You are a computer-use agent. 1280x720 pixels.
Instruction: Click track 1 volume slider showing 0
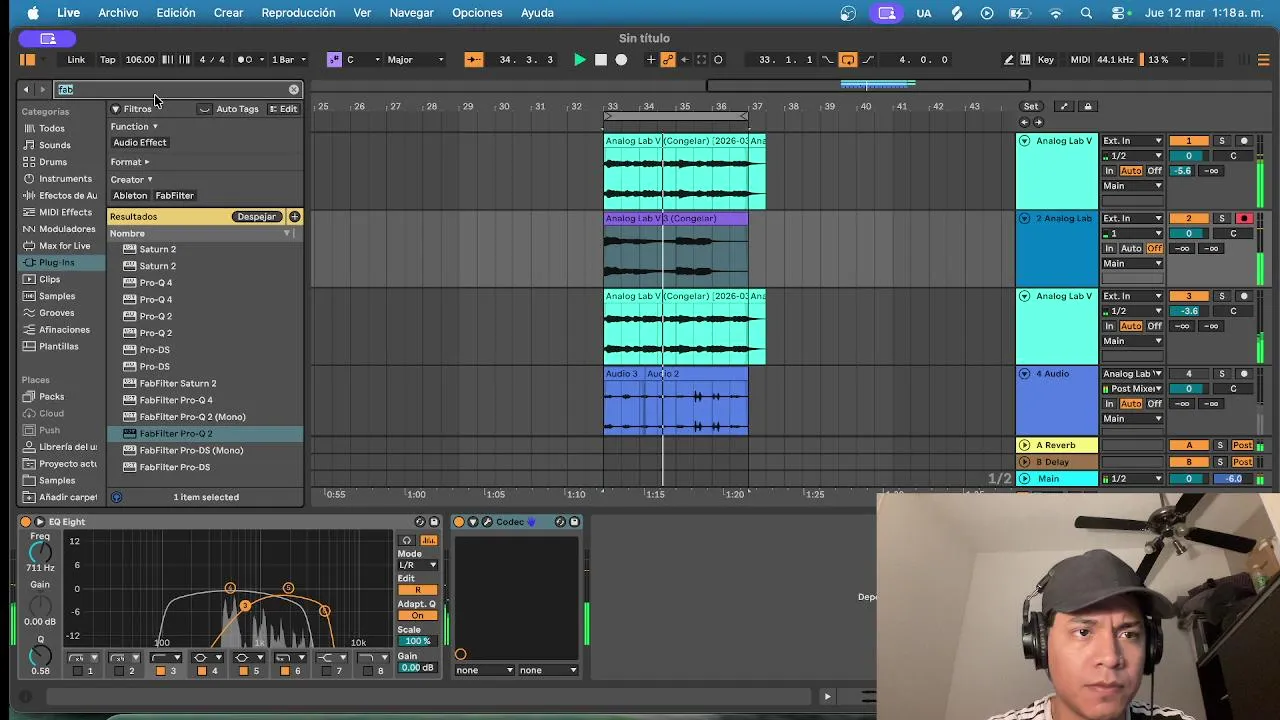(1189, 156)
